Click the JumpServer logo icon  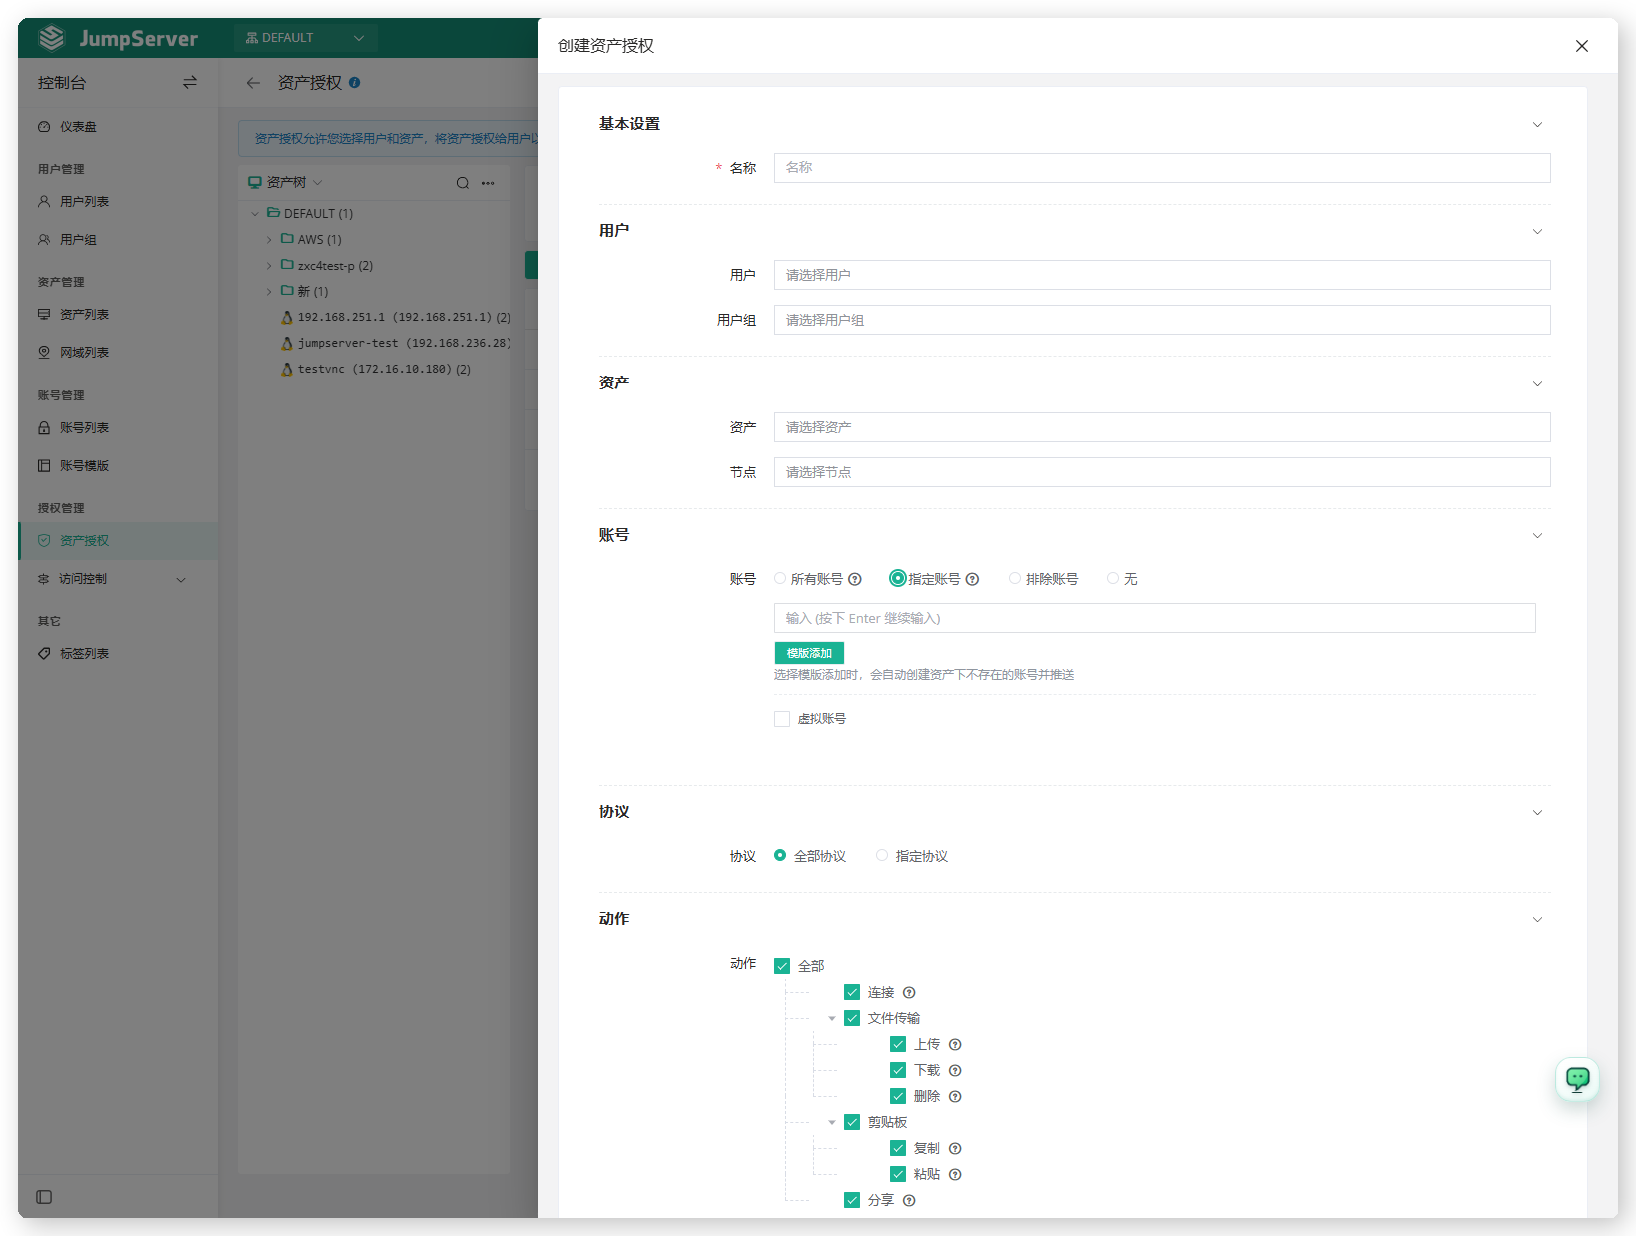51,38
